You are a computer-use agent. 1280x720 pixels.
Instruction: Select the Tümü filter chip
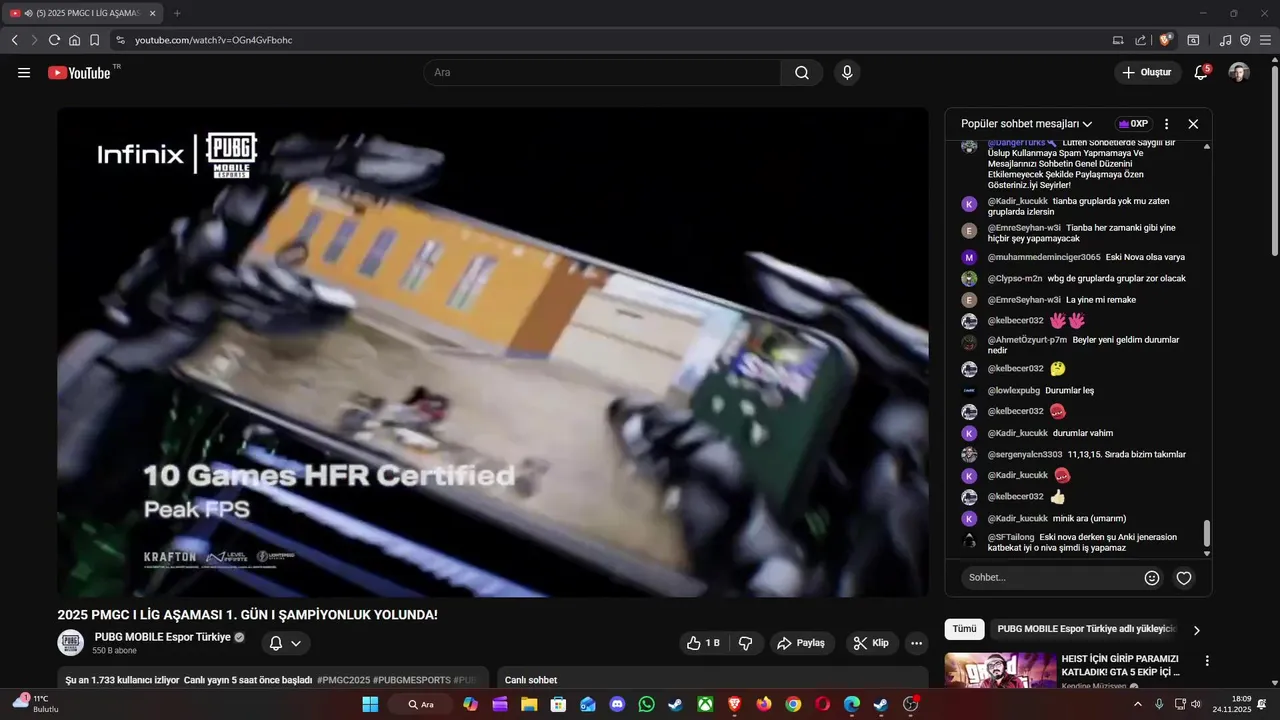964,629
